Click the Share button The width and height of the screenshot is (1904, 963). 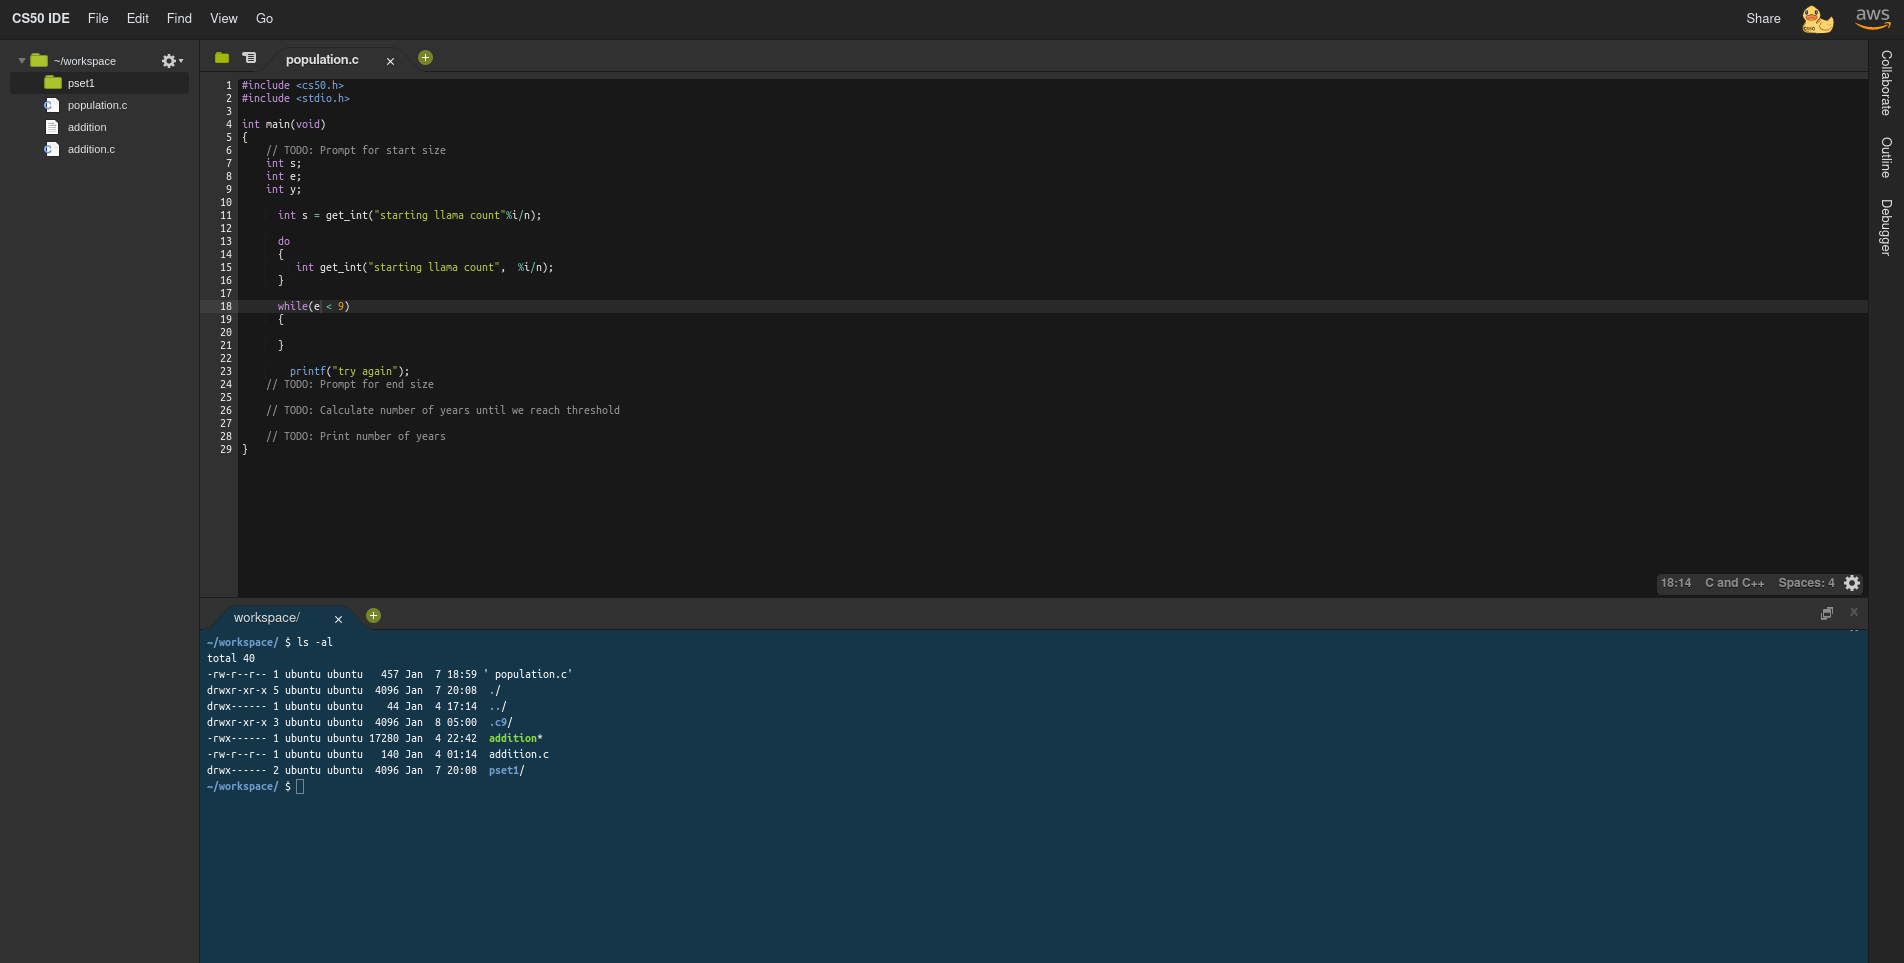point(1763,18)
